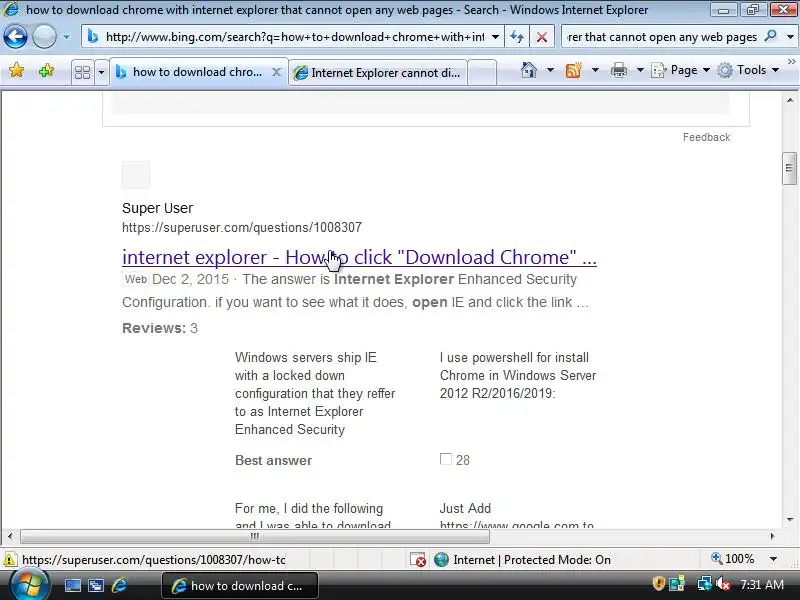Click the 'how to download c...' taskbar button
This screenshot has width=800, height=600.
tap(240, 586)
